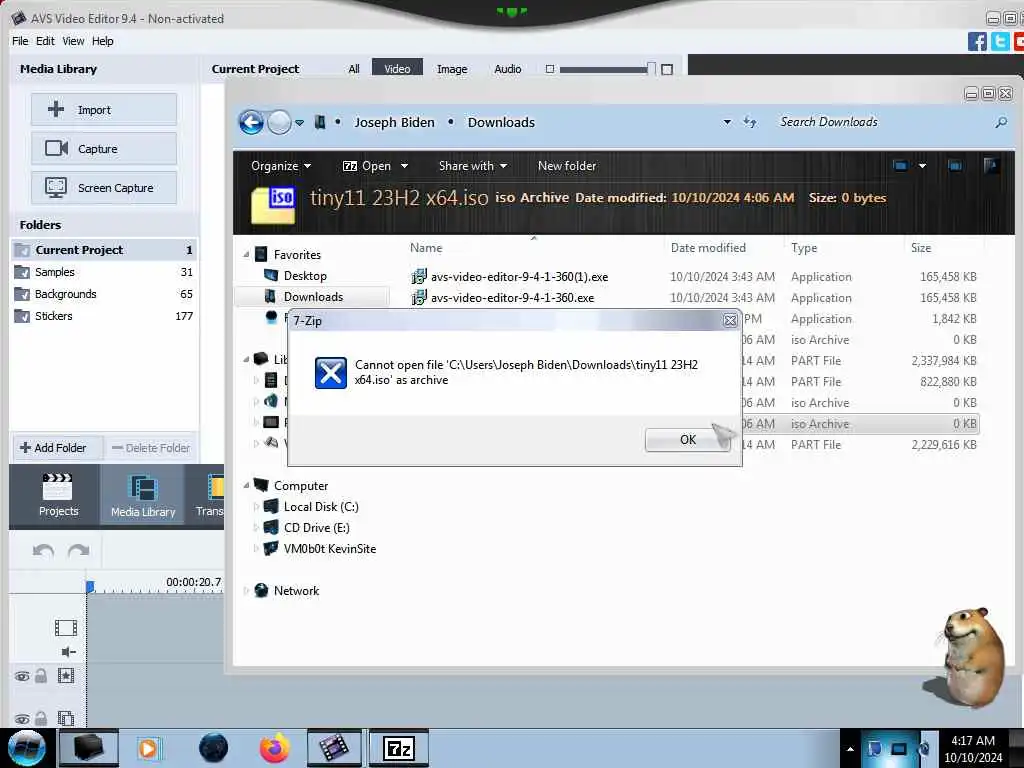This screenshot has height=768, width=1024.
Task: Click New folder in Explorer toolbar
Action: [567, 166]
